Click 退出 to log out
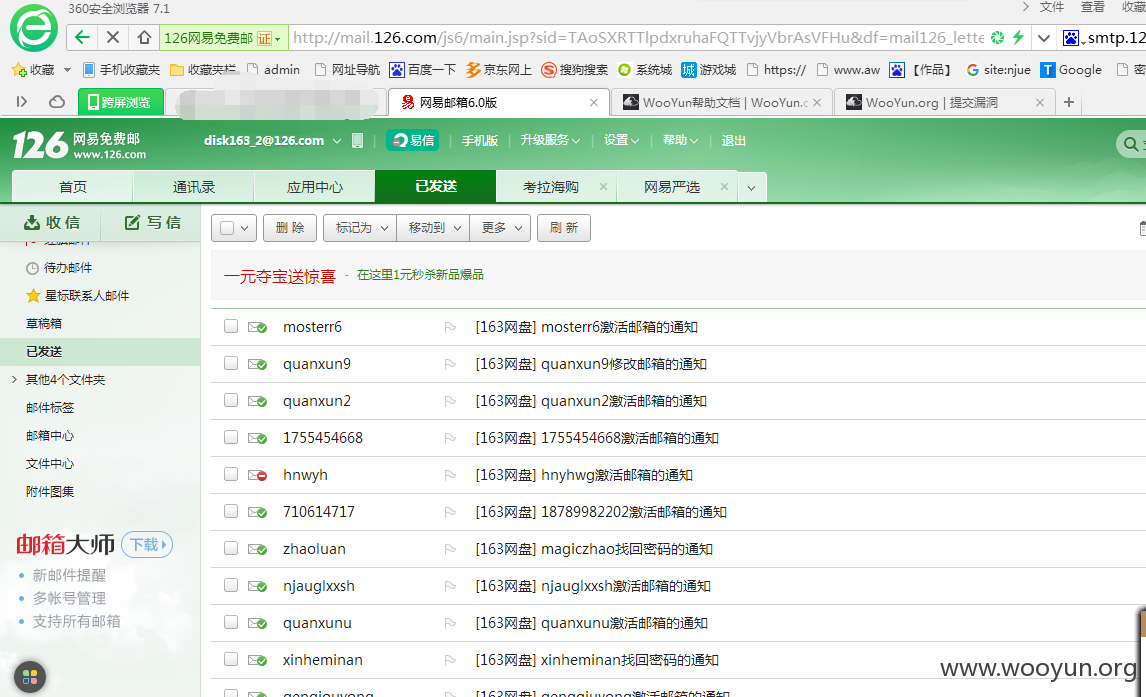Screen dimensions: 1146x697 (x=733, y=140)
